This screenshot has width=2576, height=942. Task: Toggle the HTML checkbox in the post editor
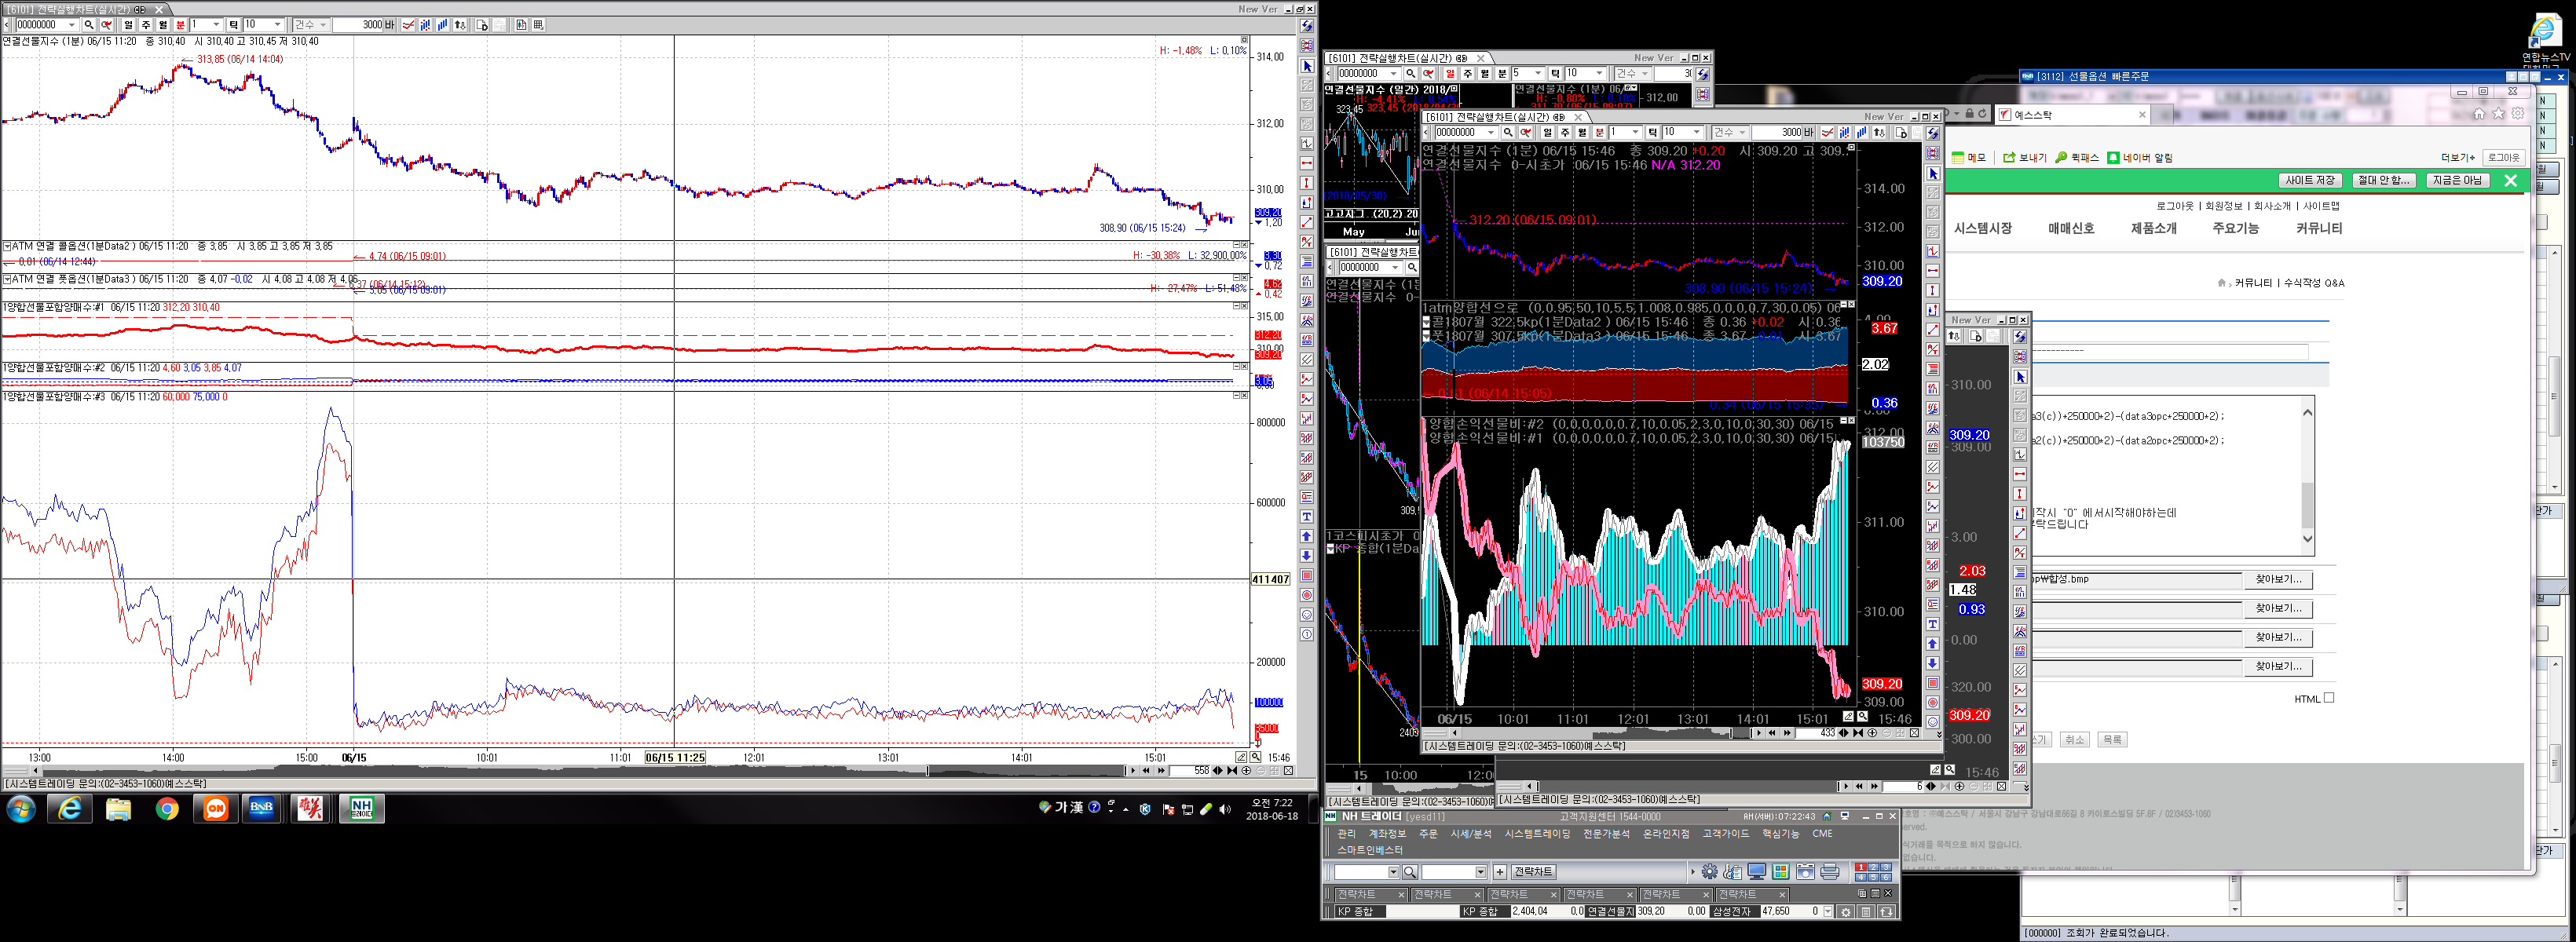point(2329,698)
